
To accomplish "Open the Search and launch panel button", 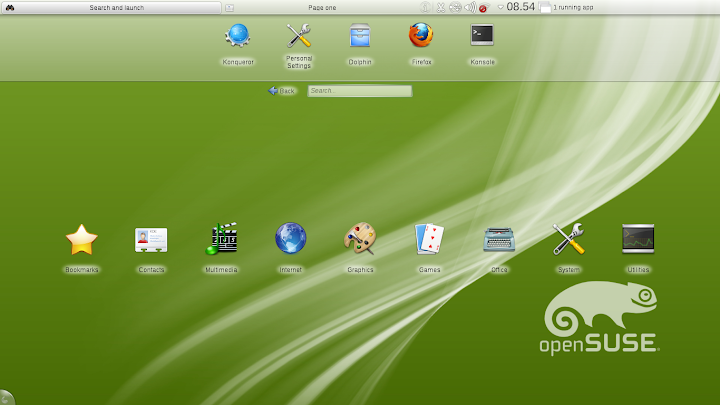I will pyautogui.click(x=111, y=7).
